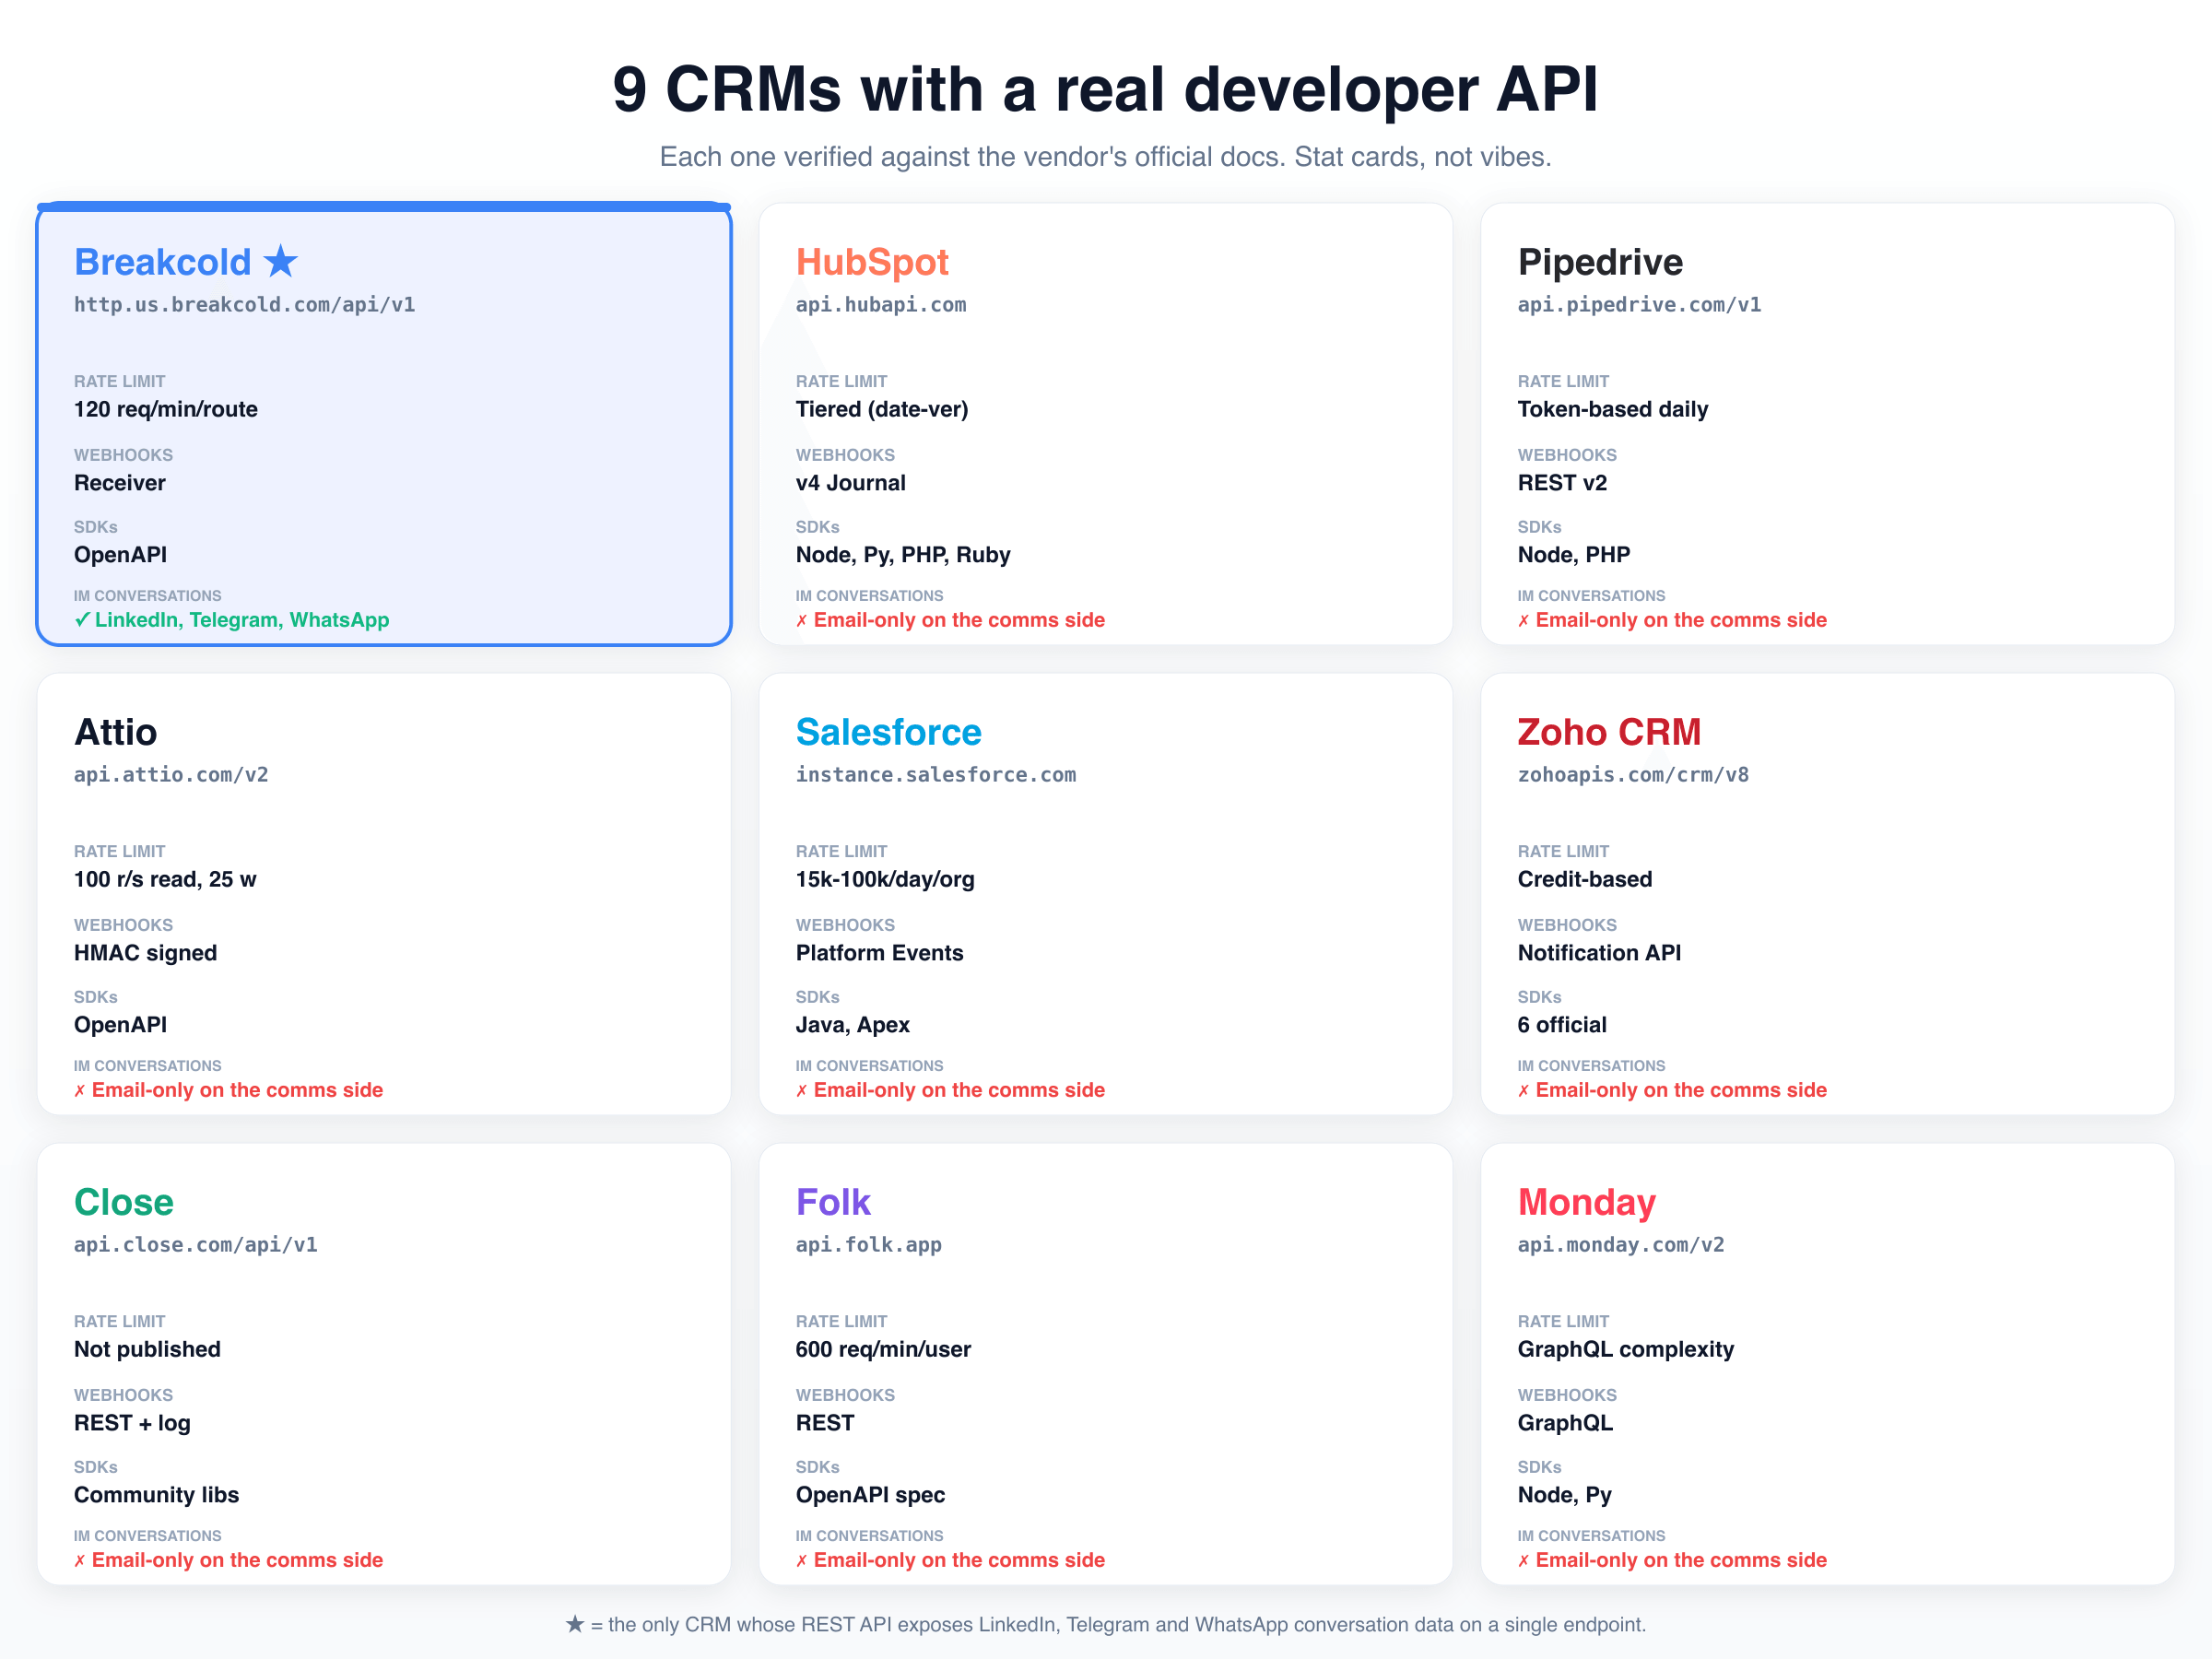Click the instance.salesforce.com endpoint text

936,775
